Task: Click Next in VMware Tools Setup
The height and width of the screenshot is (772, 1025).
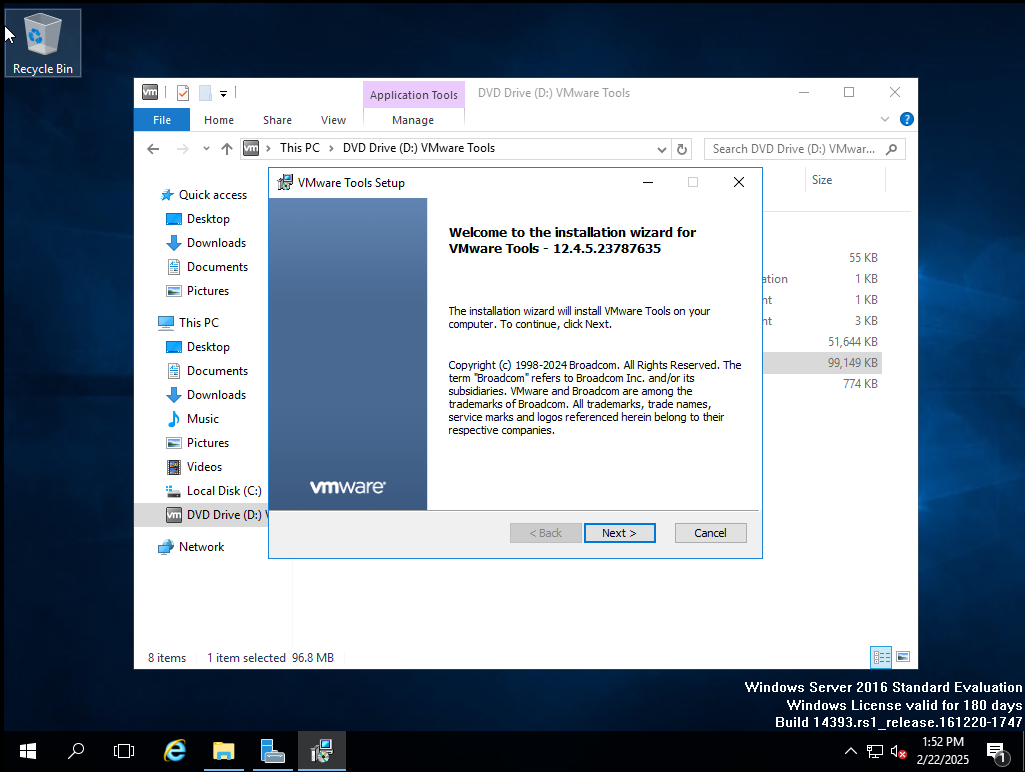Action: [x=619, y=533]
